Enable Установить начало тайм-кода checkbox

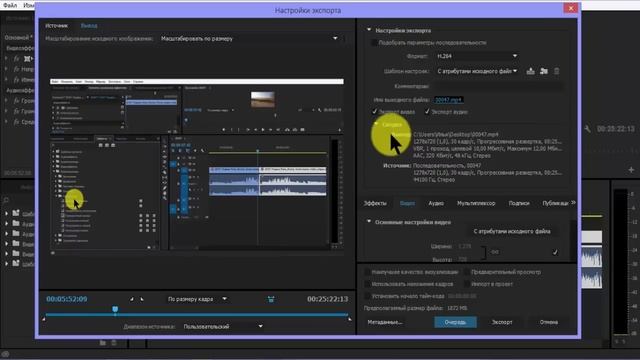click(x=367, y=296)
